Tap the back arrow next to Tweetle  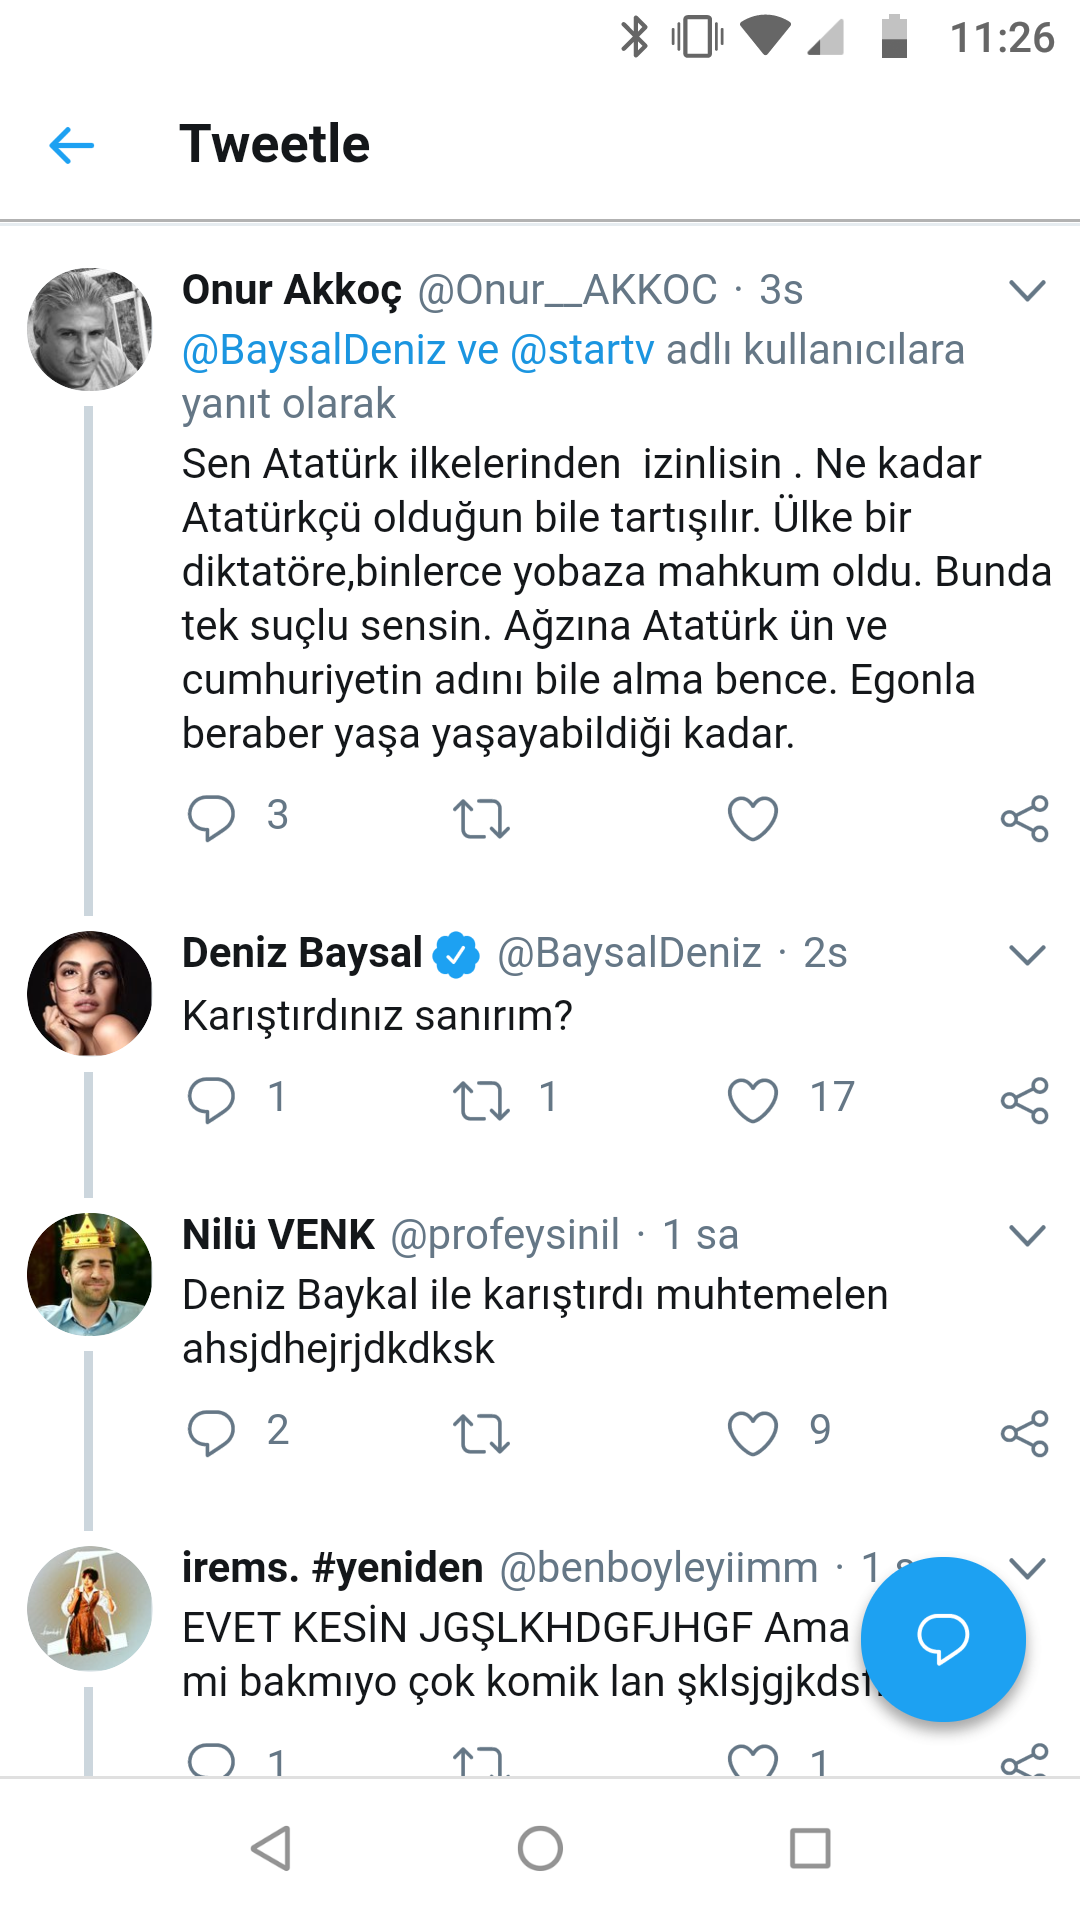tap(72, 146)
